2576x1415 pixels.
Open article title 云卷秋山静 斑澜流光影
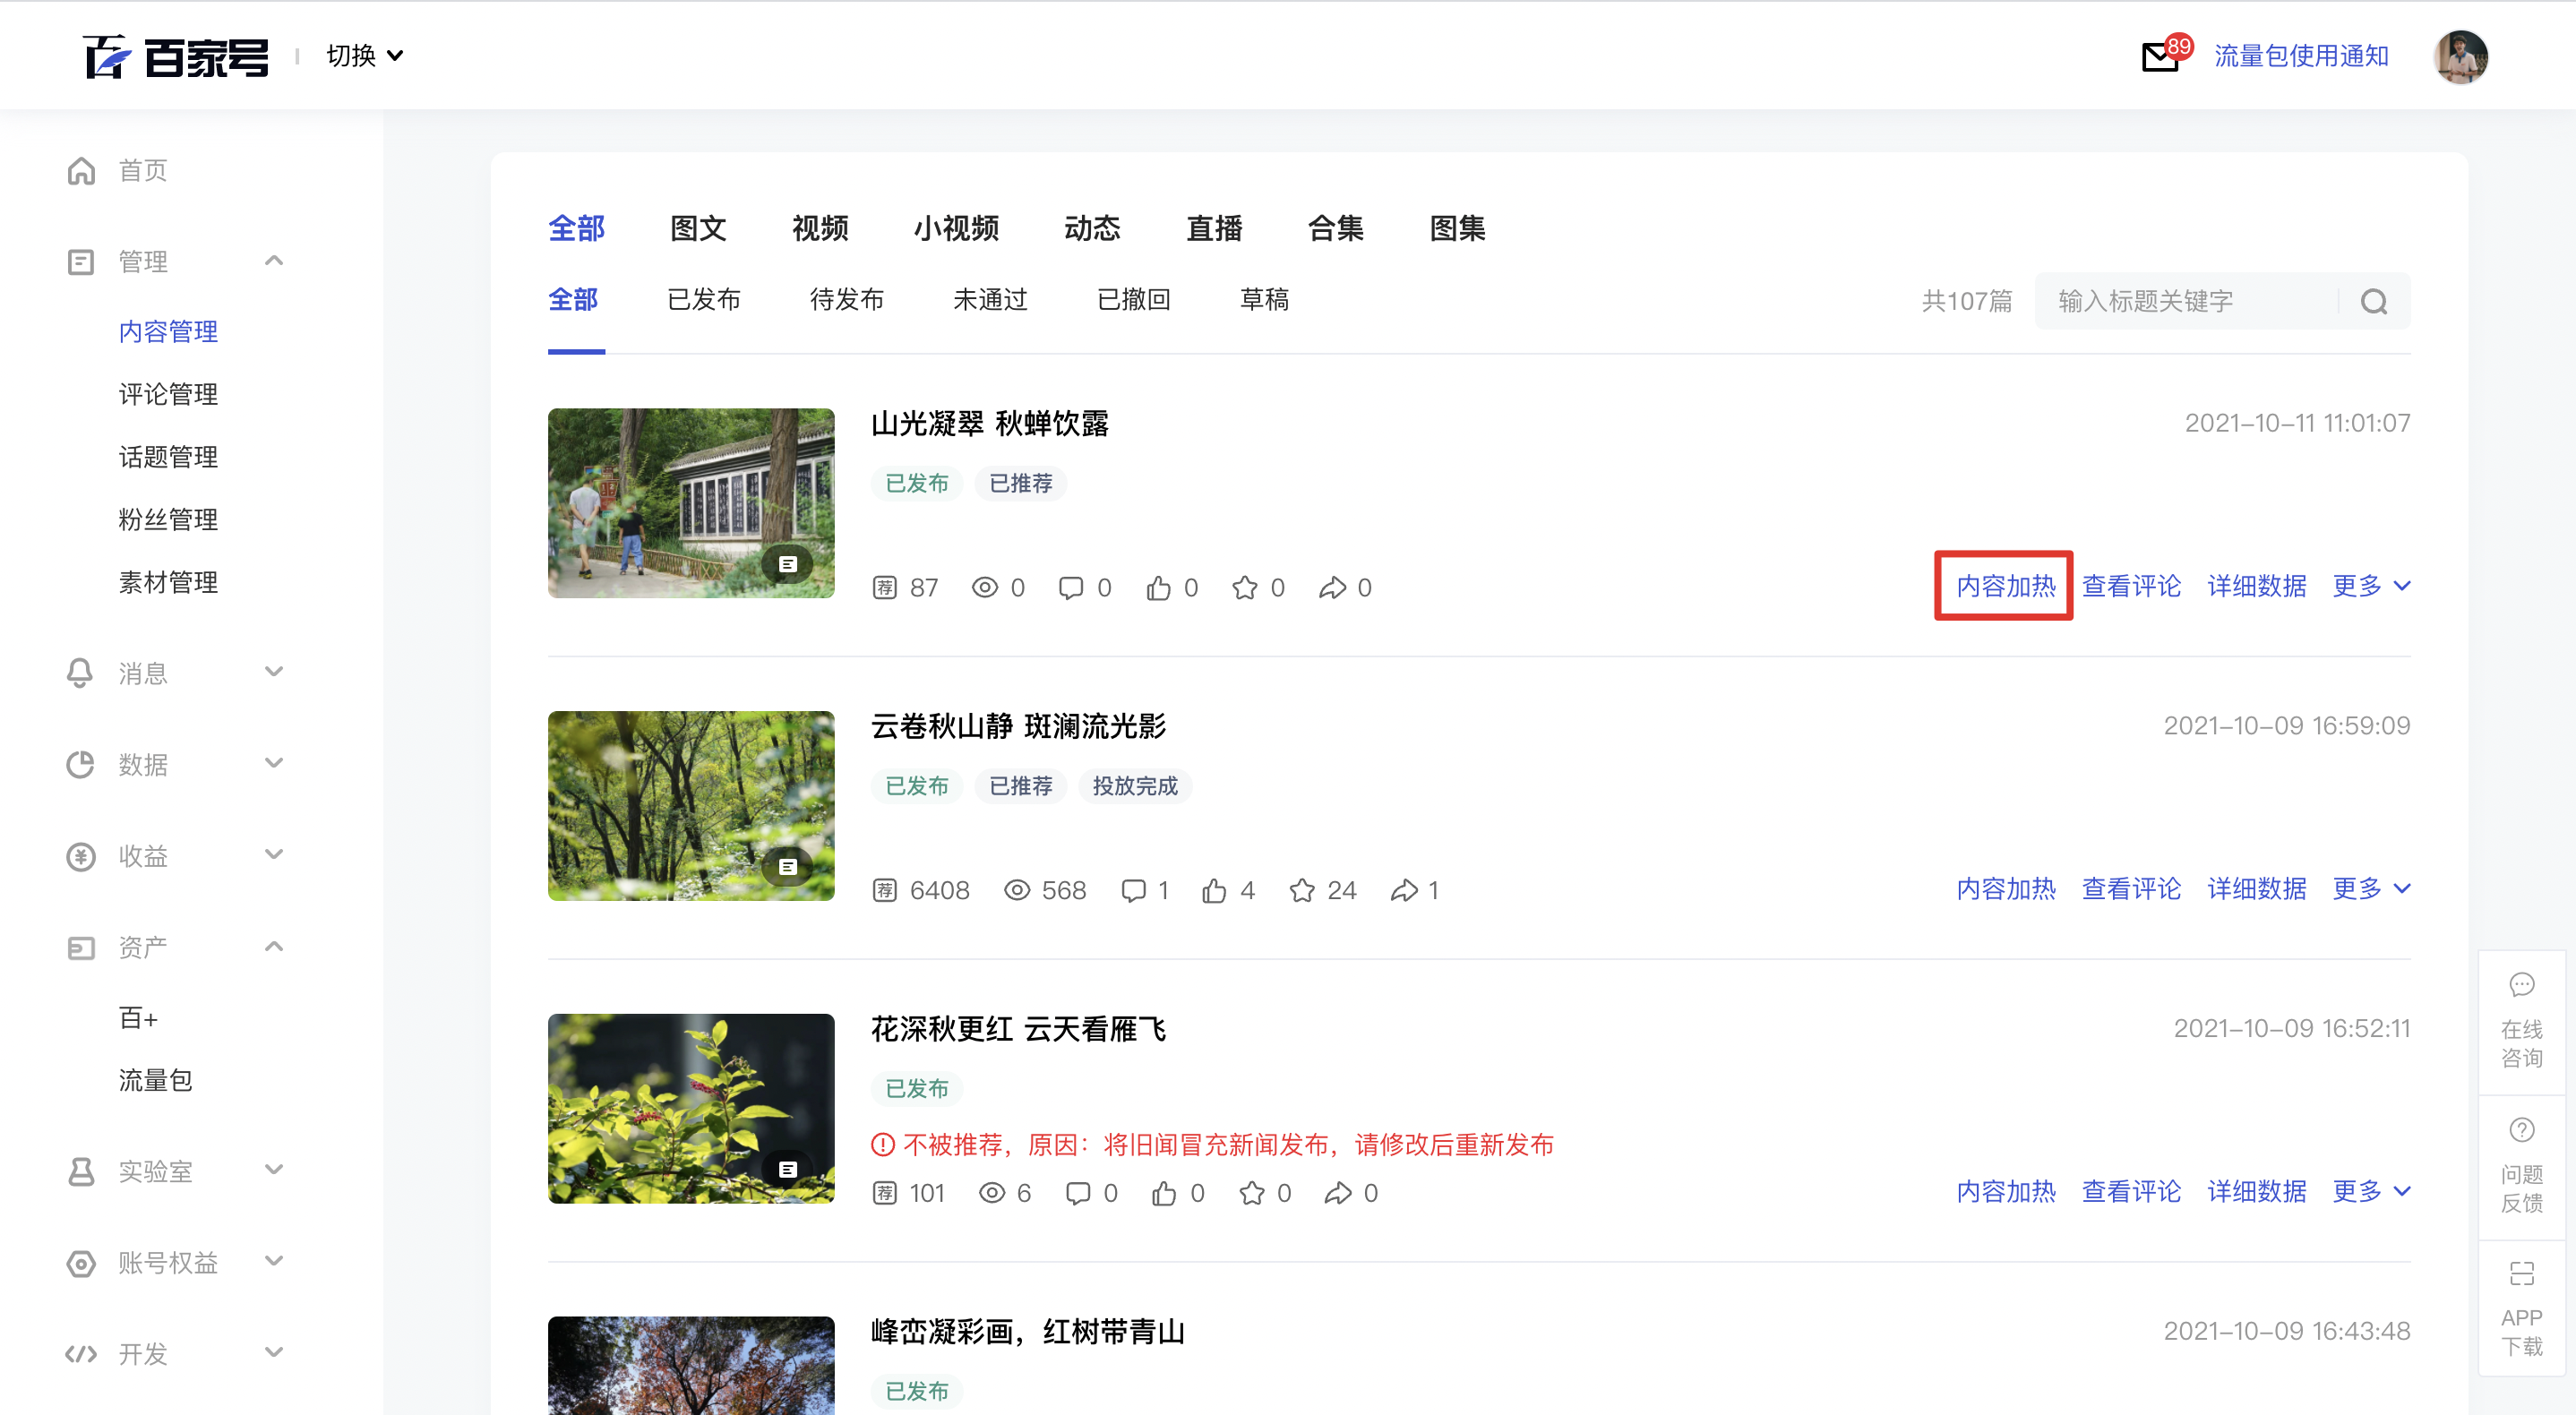click(x=1018, y=727)
